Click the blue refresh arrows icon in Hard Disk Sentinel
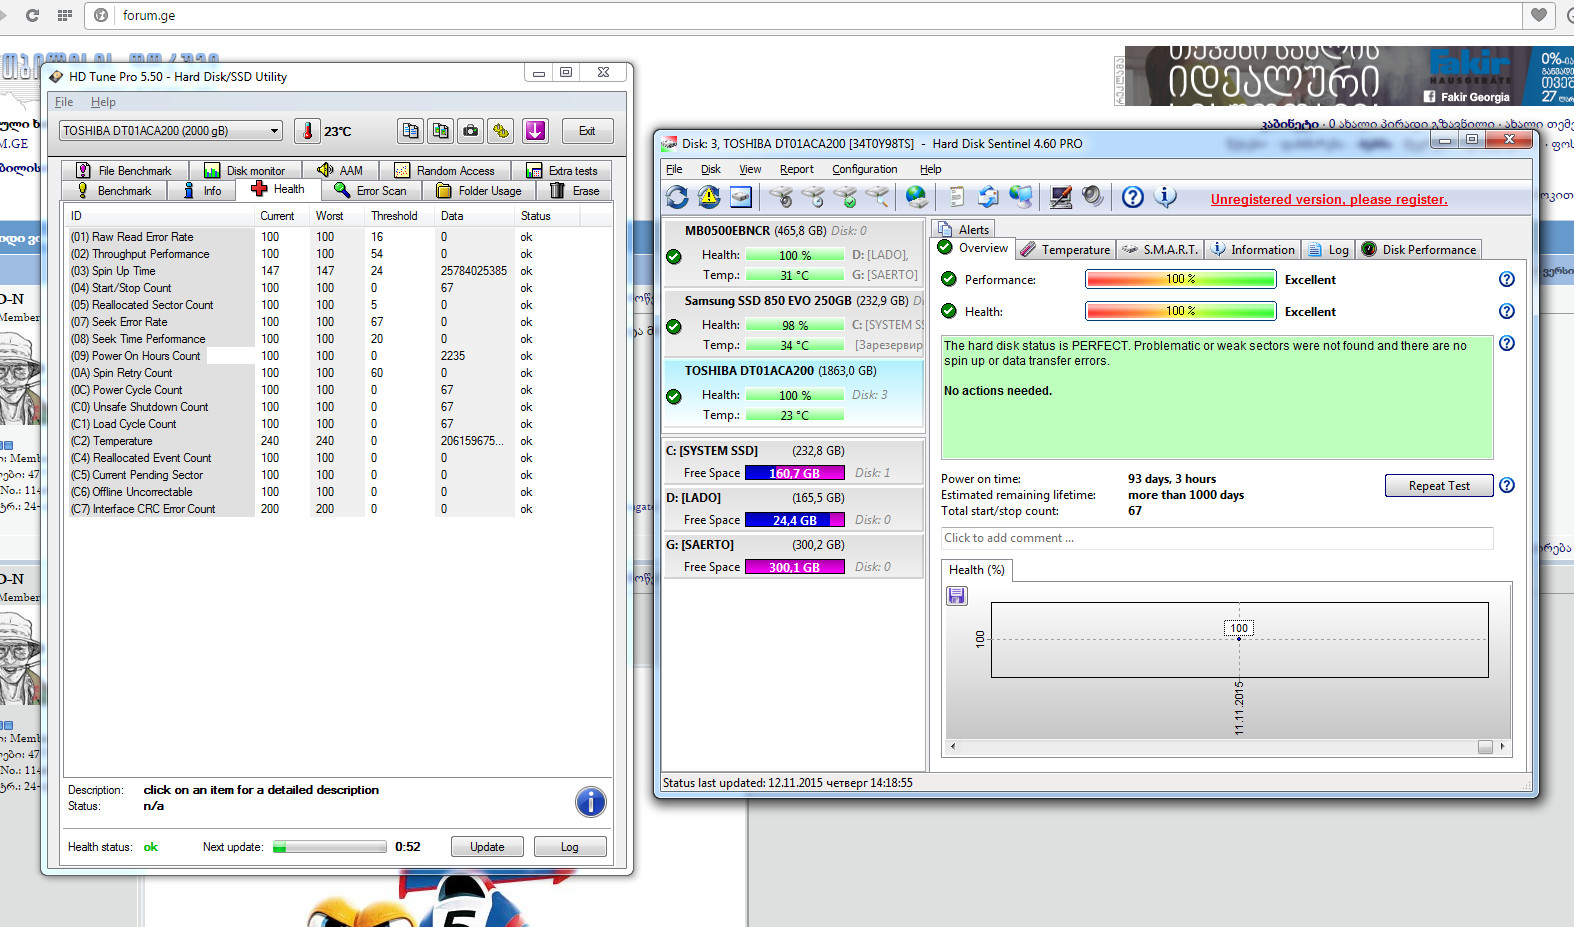This screenshot has height=927, width=1574. pyautogui.click(x=677, y=197)
